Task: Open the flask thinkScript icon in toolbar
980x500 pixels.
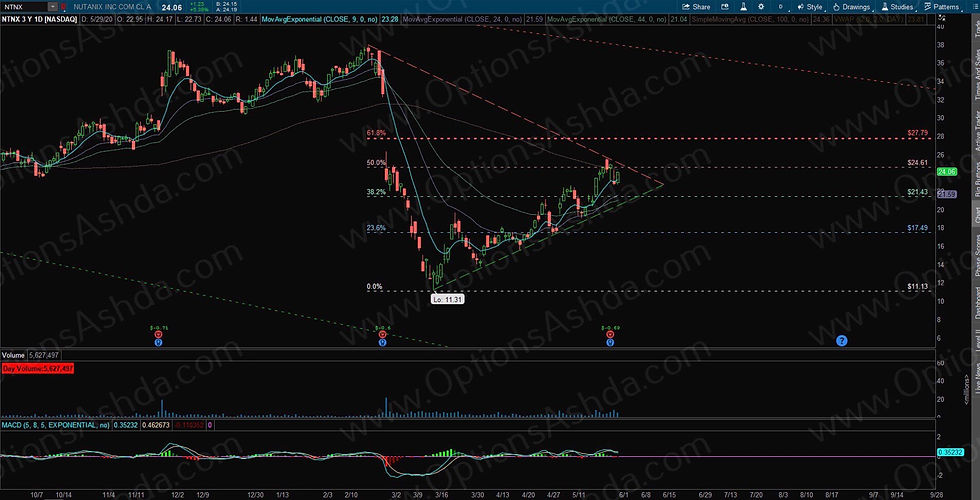Action: click(x=744, y=7)
